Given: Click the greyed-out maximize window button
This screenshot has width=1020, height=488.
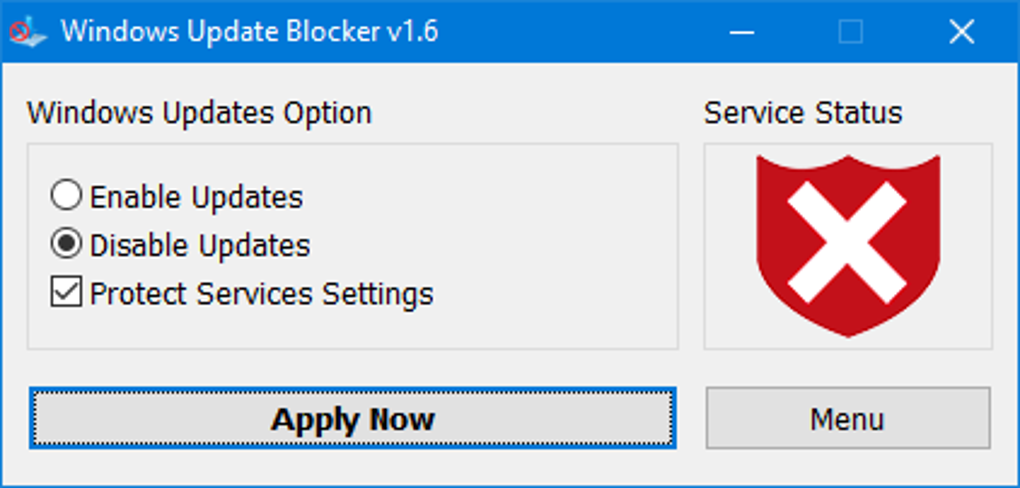Looking at the screenshot, I should (x=851, y=32).
